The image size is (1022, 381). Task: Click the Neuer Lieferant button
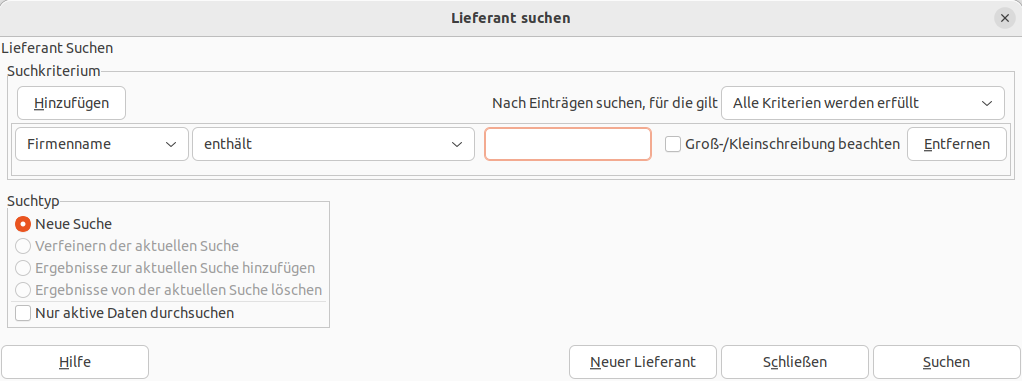tap(643, 362)
